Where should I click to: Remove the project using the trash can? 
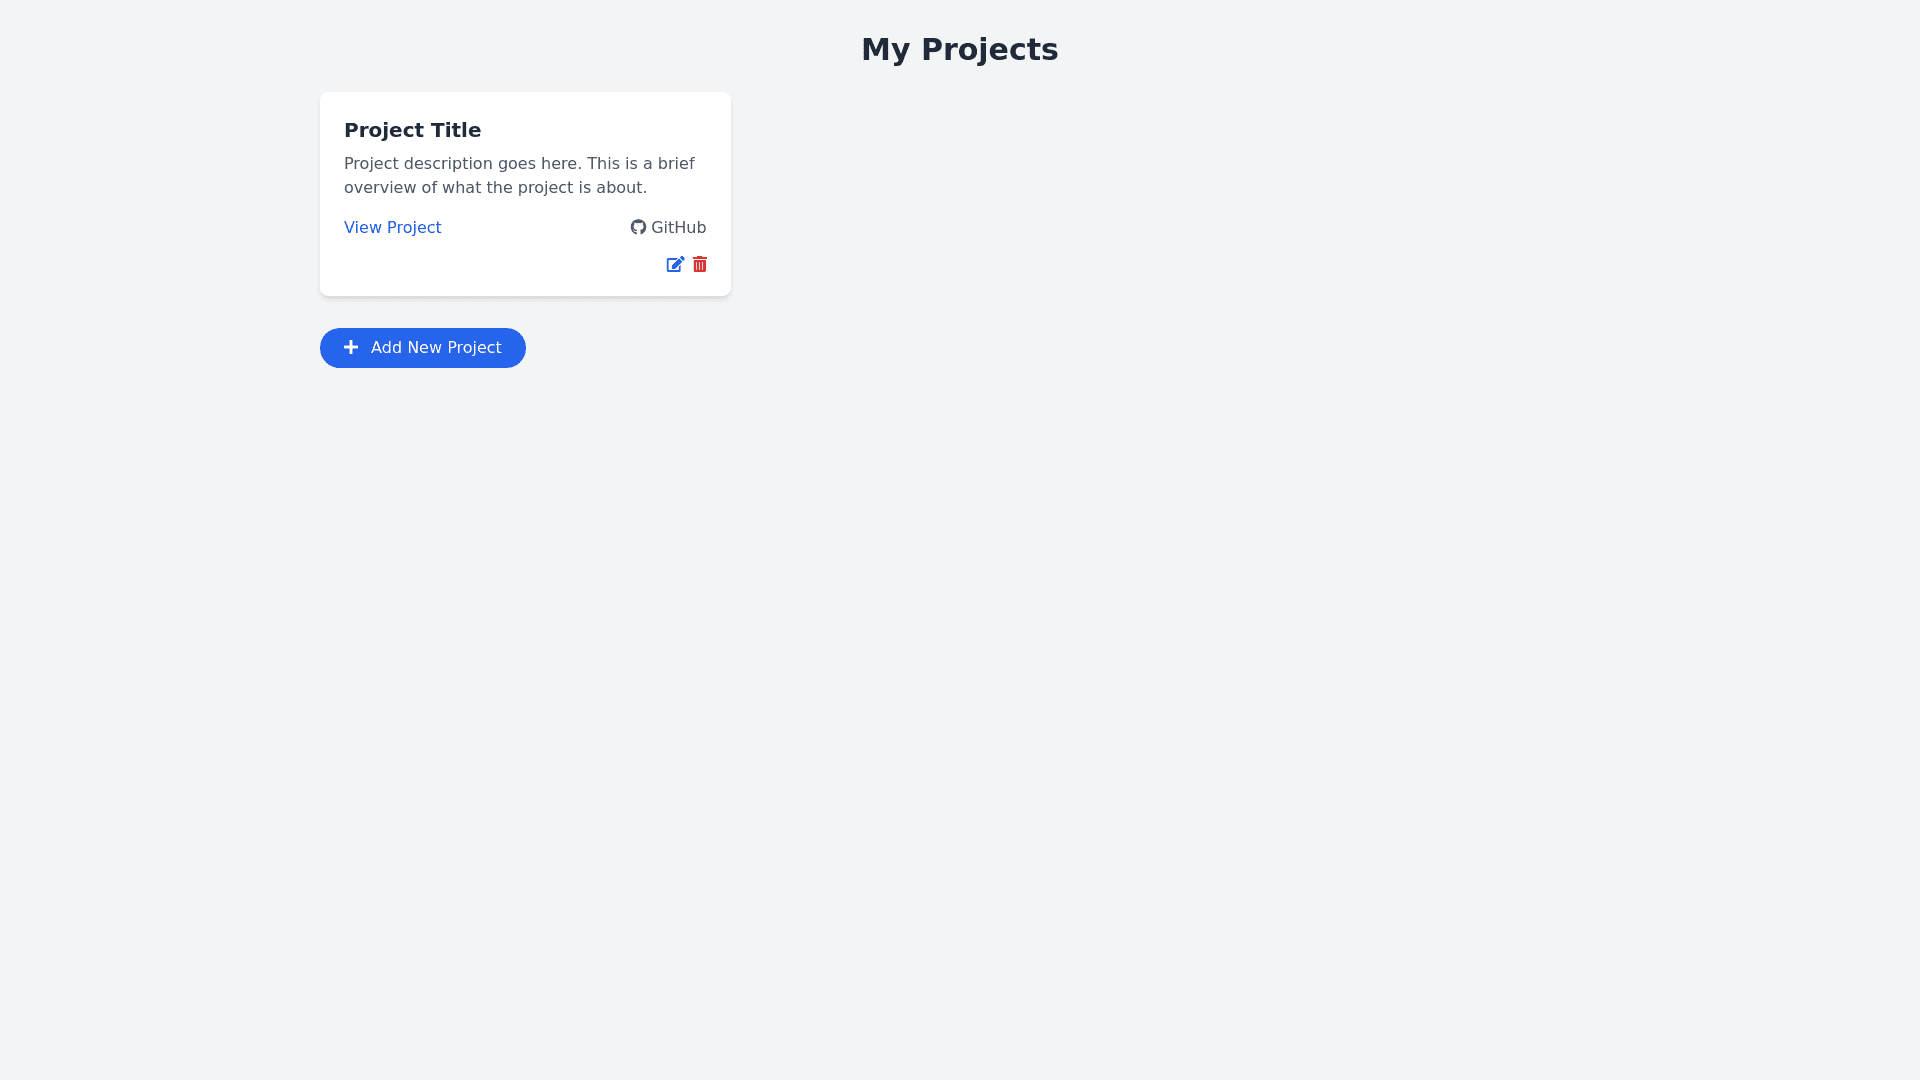pyautogui.click(x=700, y=264)
